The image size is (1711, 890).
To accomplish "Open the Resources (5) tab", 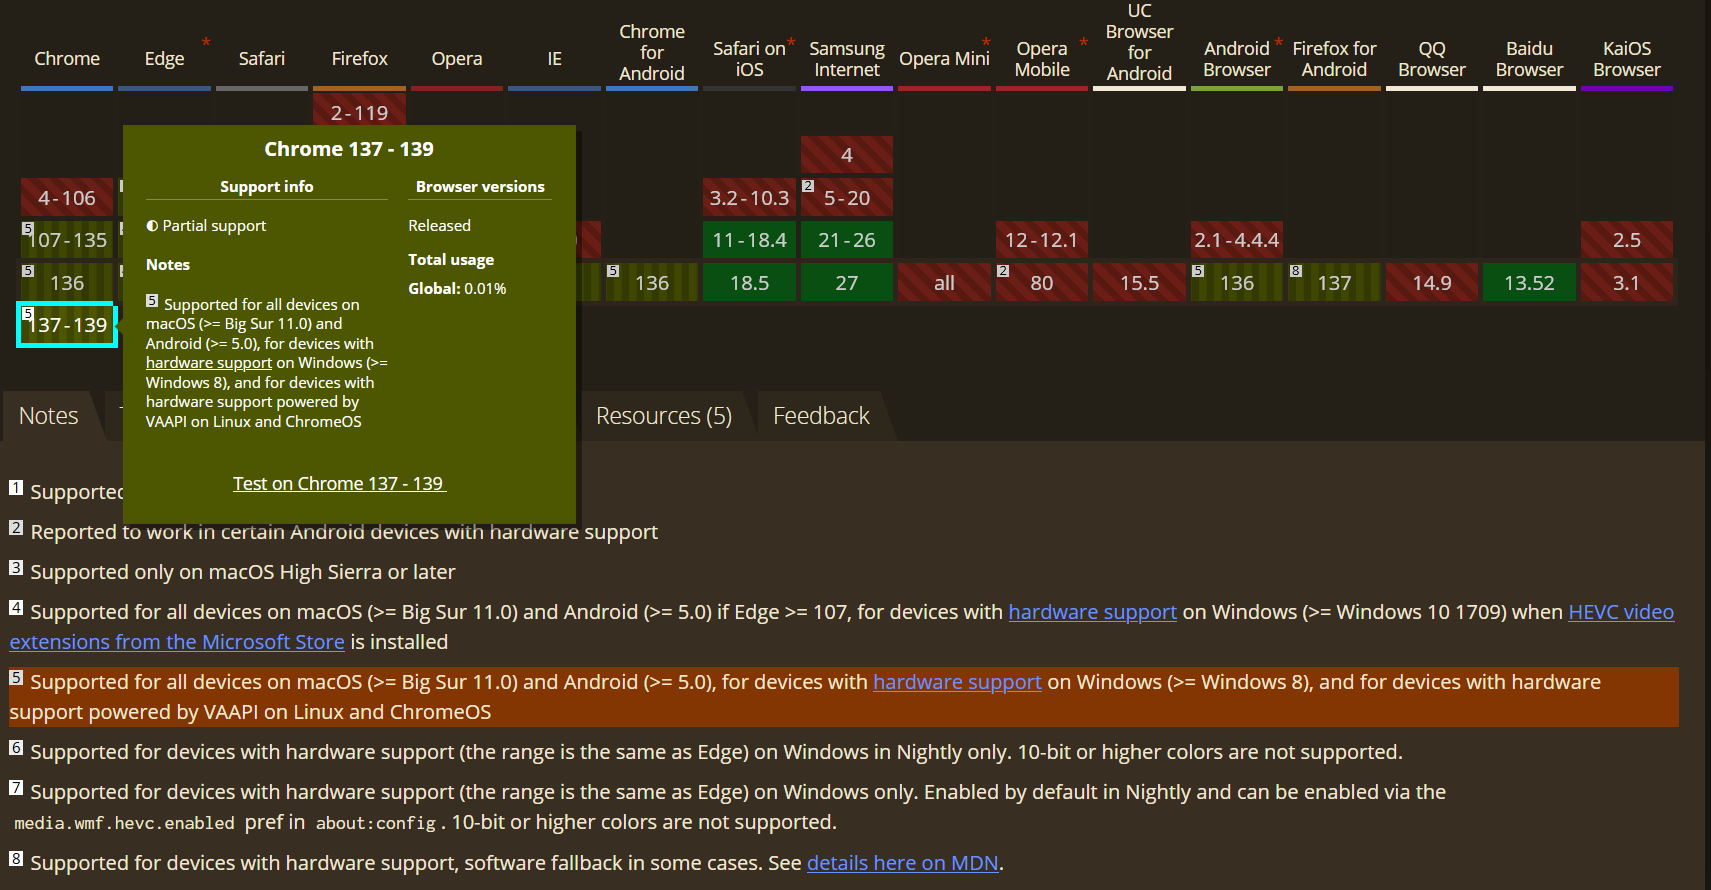I will tap(664, 416).
